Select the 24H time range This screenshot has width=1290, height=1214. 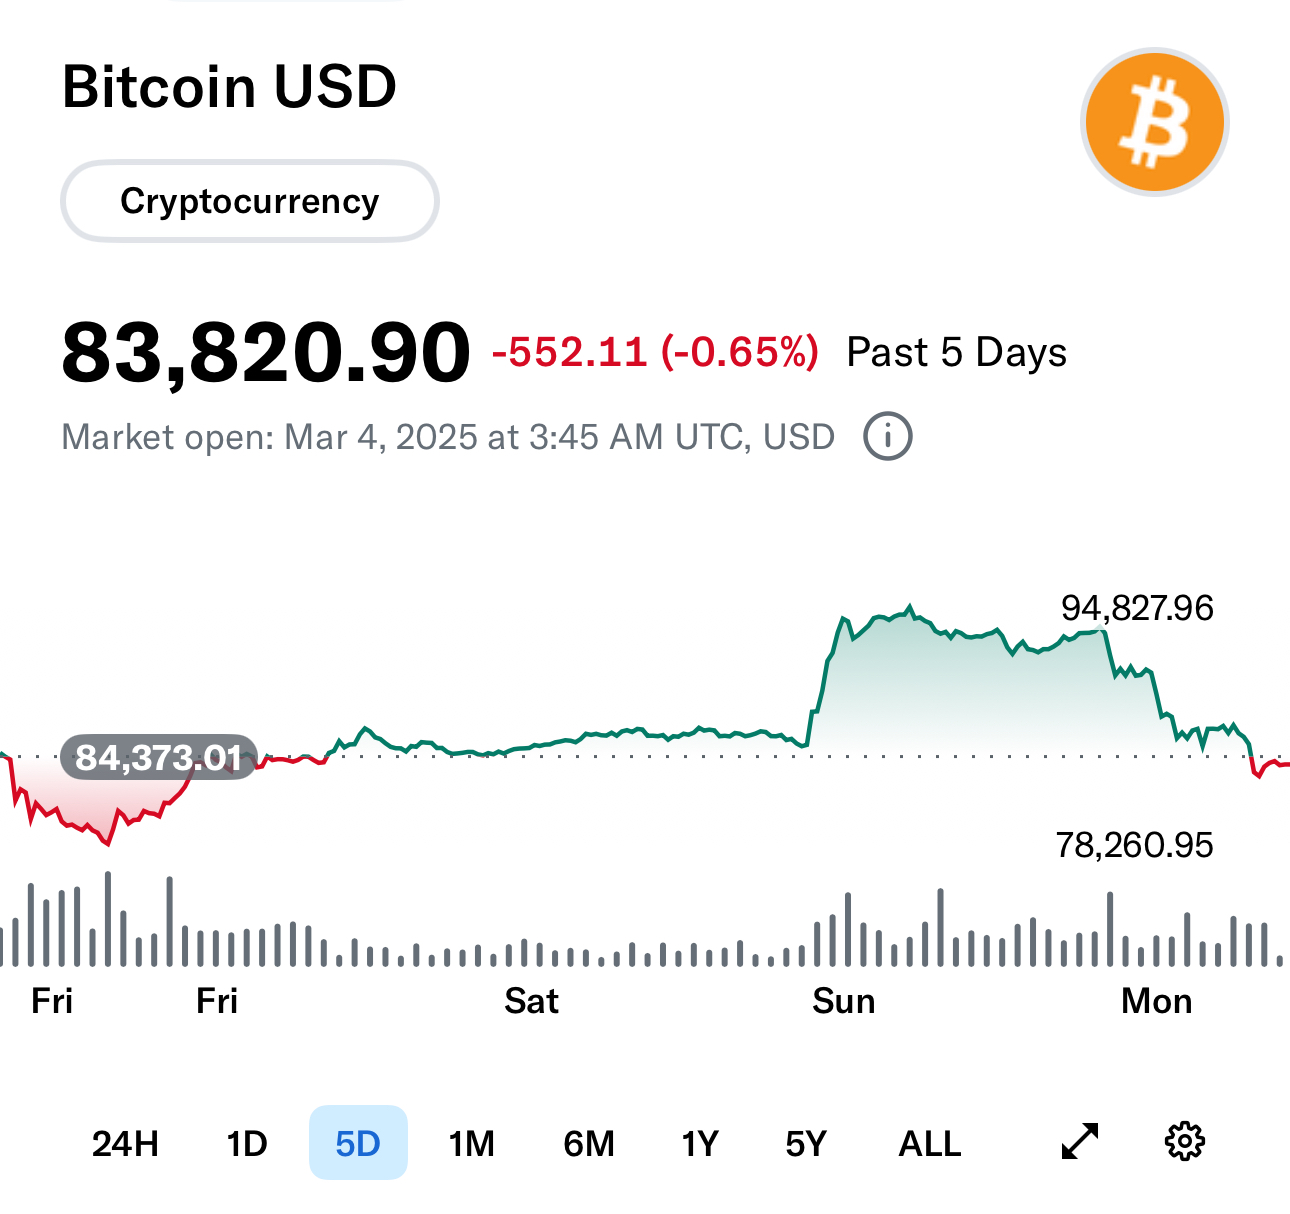coord(125,1143)
